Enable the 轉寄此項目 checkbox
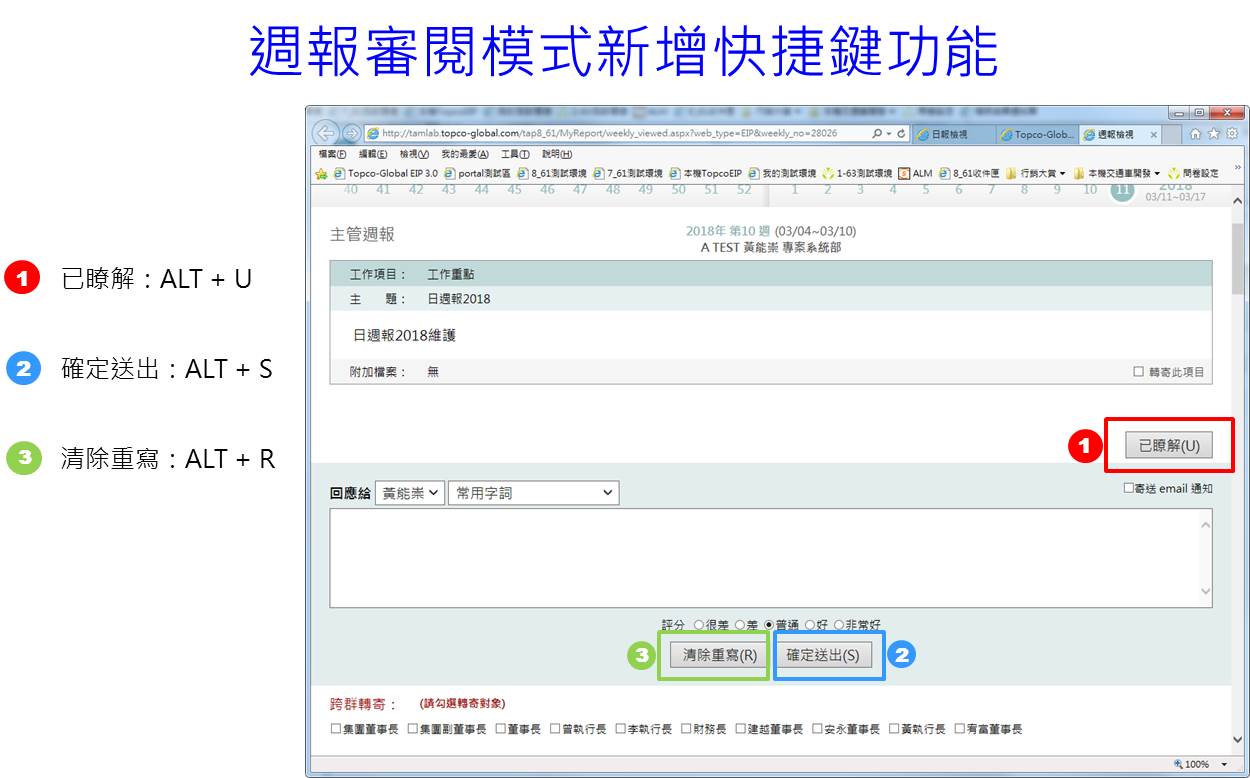This screenshot has height=778, width=1250. (x=1138, y=372)
